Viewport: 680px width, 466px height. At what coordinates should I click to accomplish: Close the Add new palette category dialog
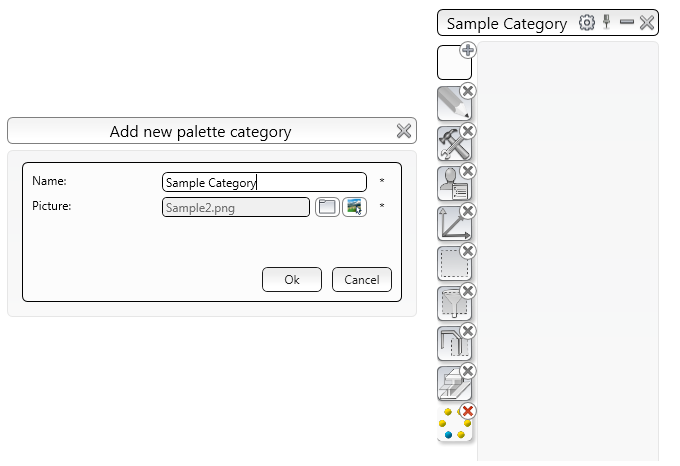coord(404,131)
